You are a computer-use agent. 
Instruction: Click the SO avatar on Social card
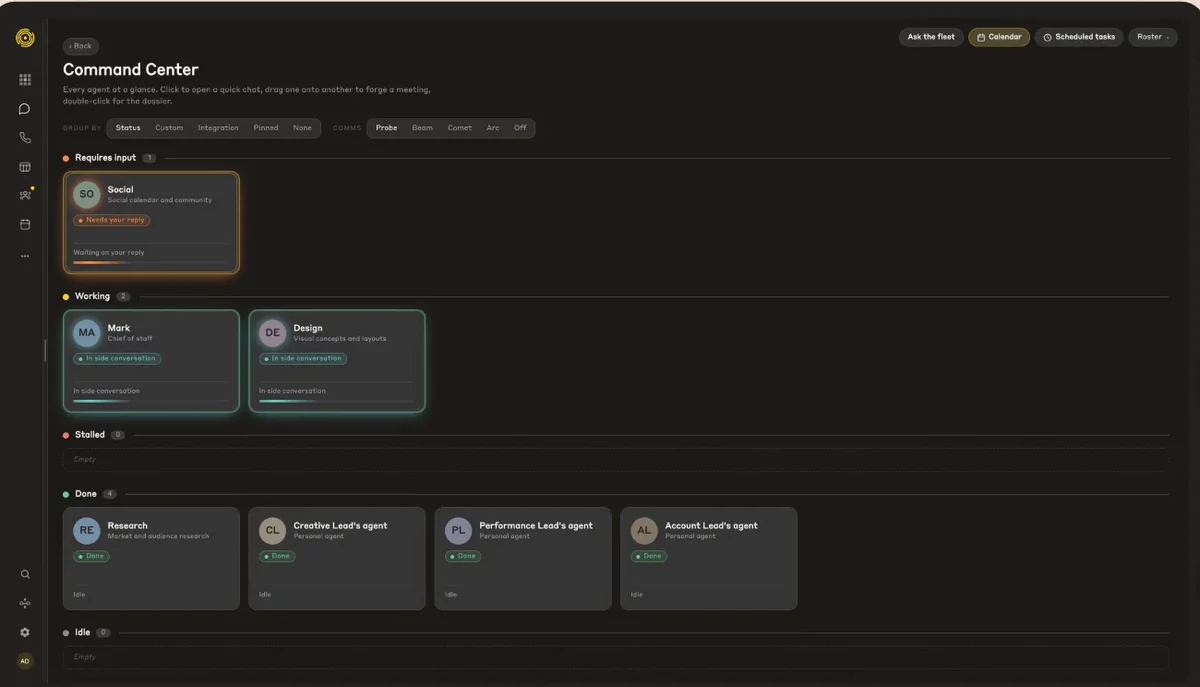(87, 194)
